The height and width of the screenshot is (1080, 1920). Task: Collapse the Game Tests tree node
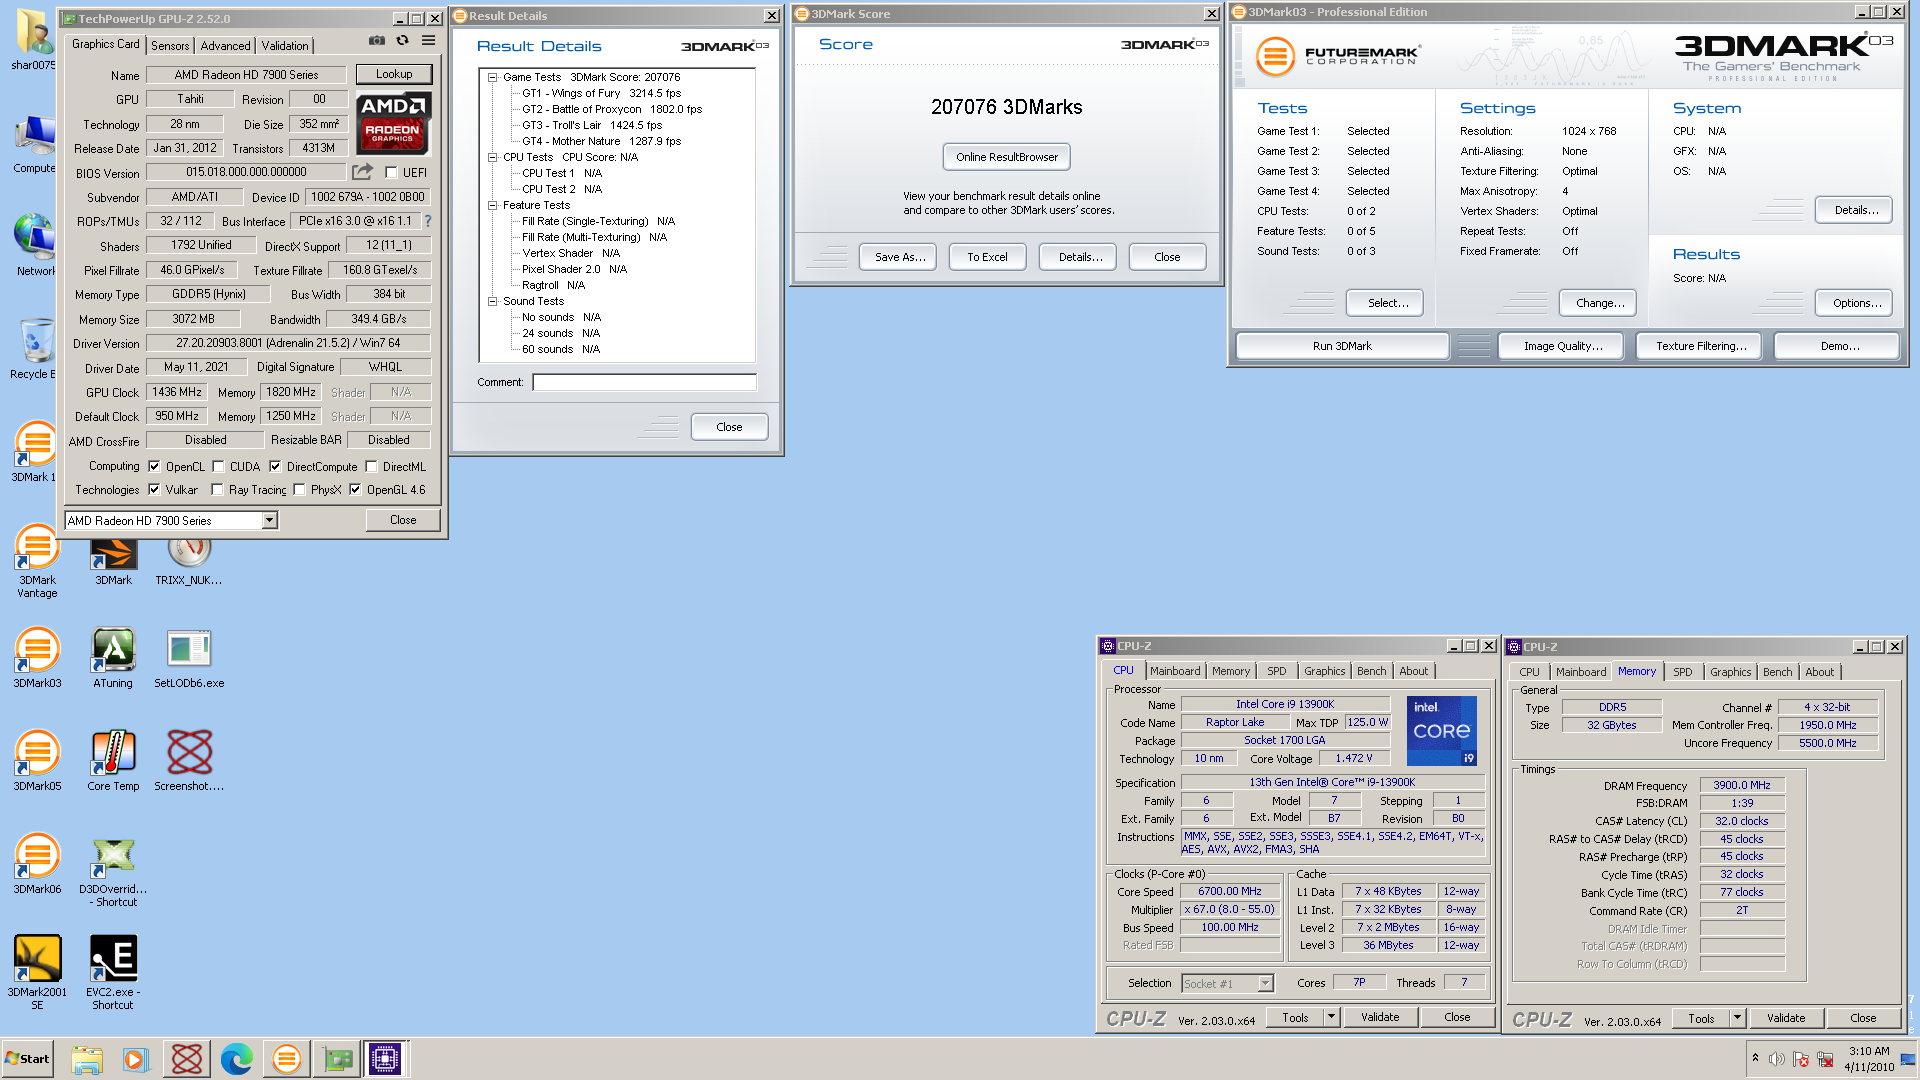[492, 77]
